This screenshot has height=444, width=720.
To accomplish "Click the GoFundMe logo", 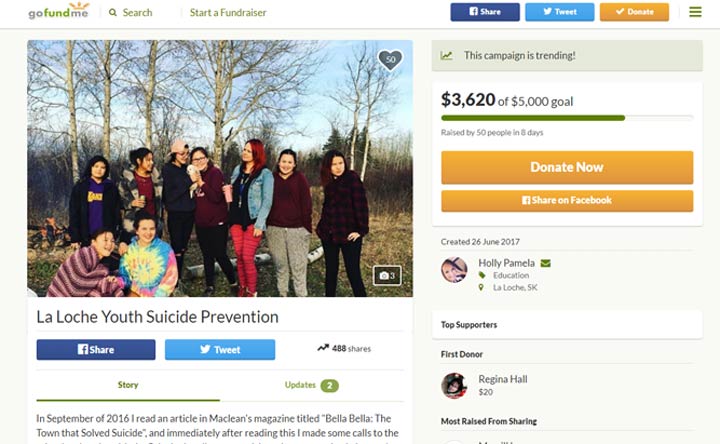I will [58, 12].
